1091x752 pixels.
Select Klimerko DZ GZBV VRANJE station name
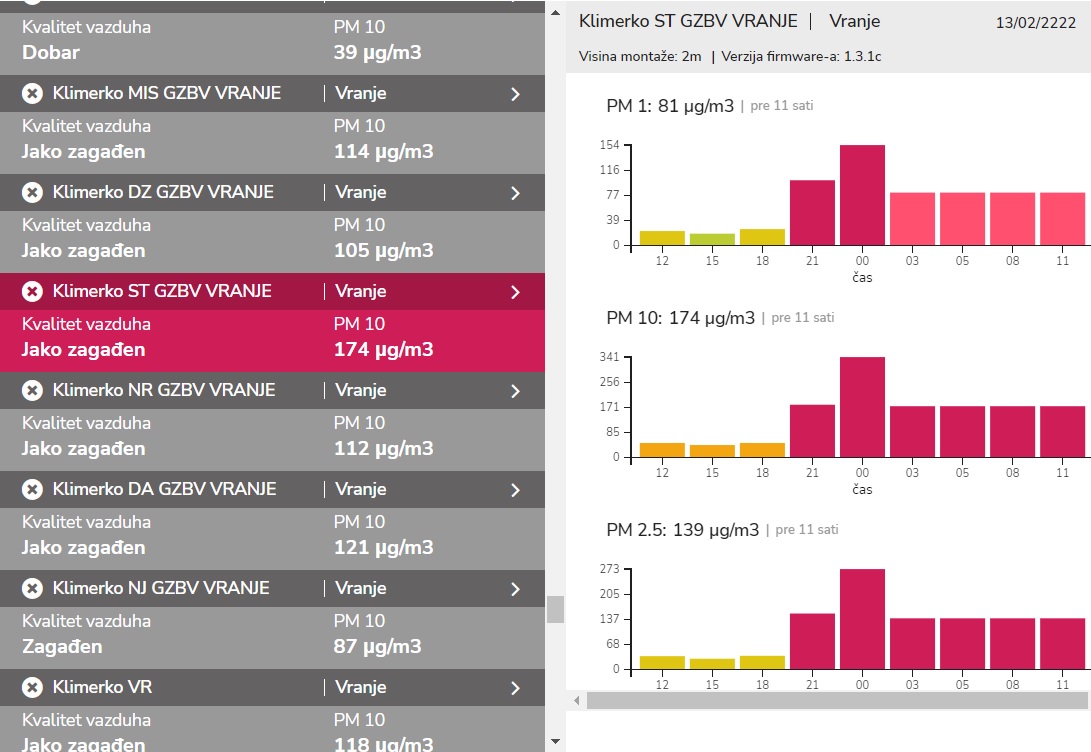(x=164, y=192)
